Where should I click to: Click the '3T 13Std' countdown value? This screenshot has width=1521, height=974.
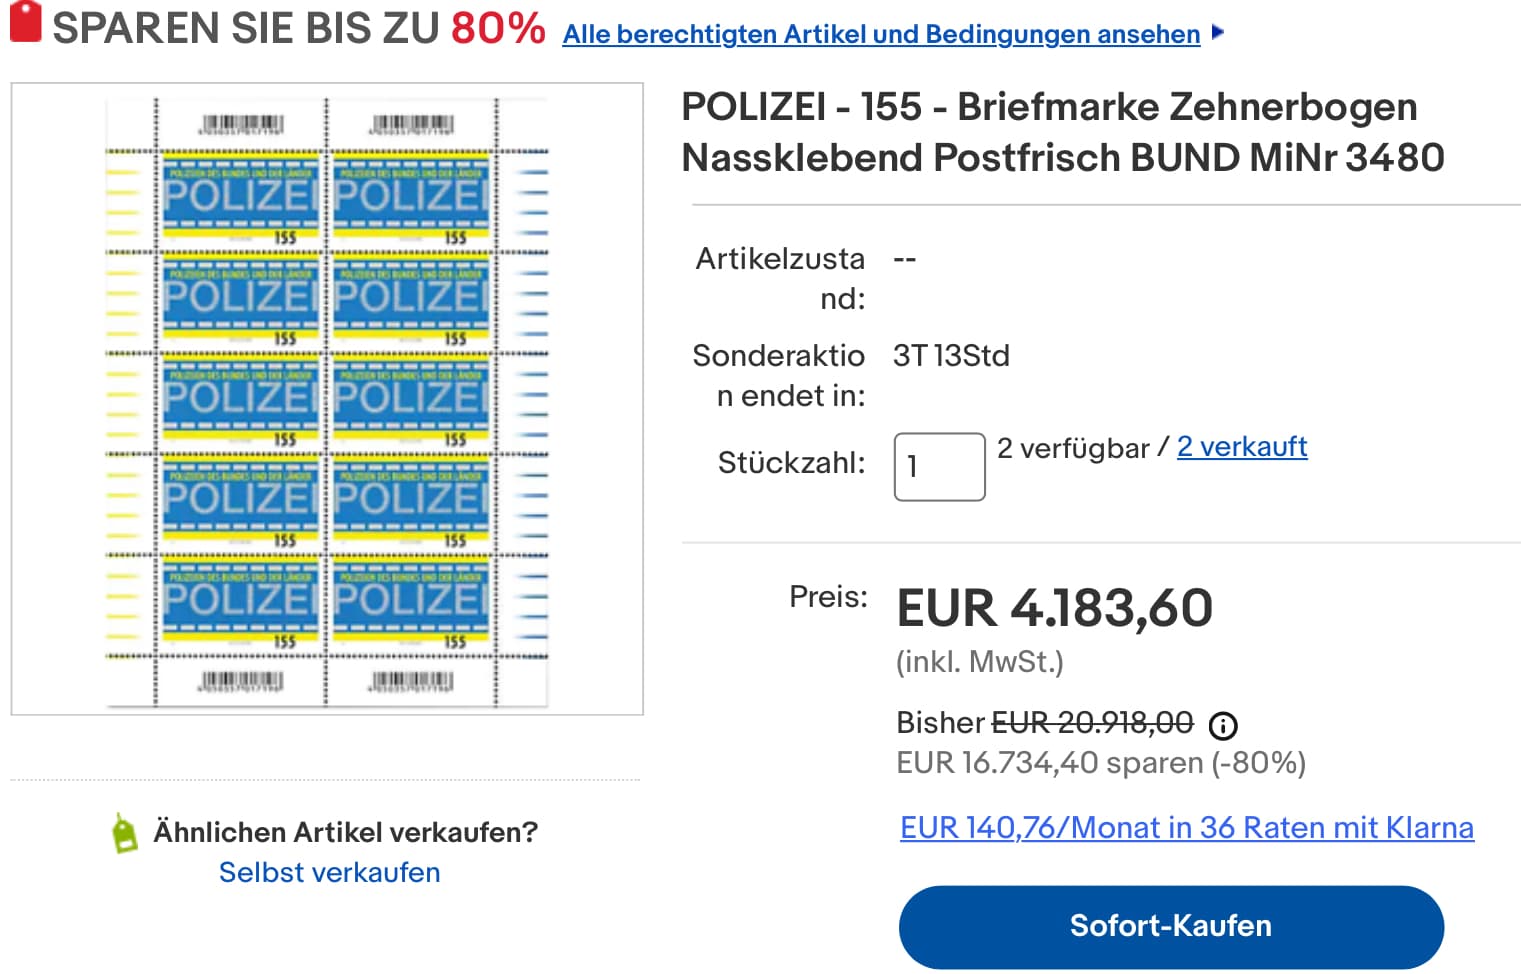(951, 356)
